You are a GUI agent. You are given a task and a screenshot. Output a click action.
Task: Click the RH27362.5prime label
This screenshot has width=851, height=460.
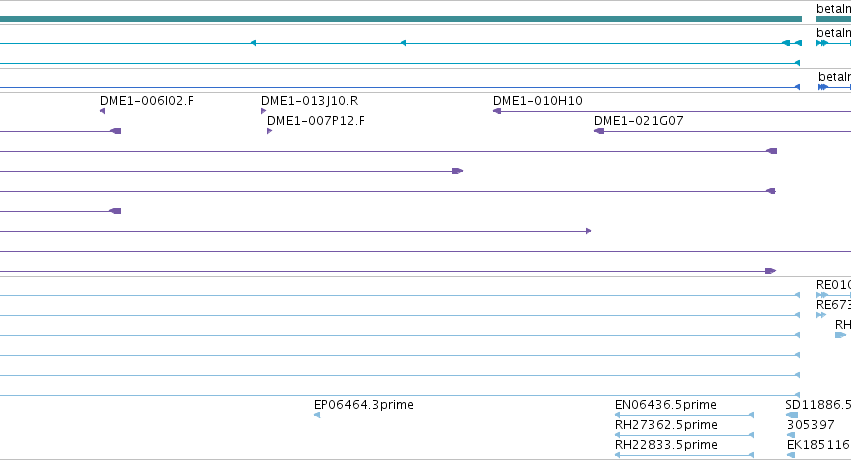point(666,425)
